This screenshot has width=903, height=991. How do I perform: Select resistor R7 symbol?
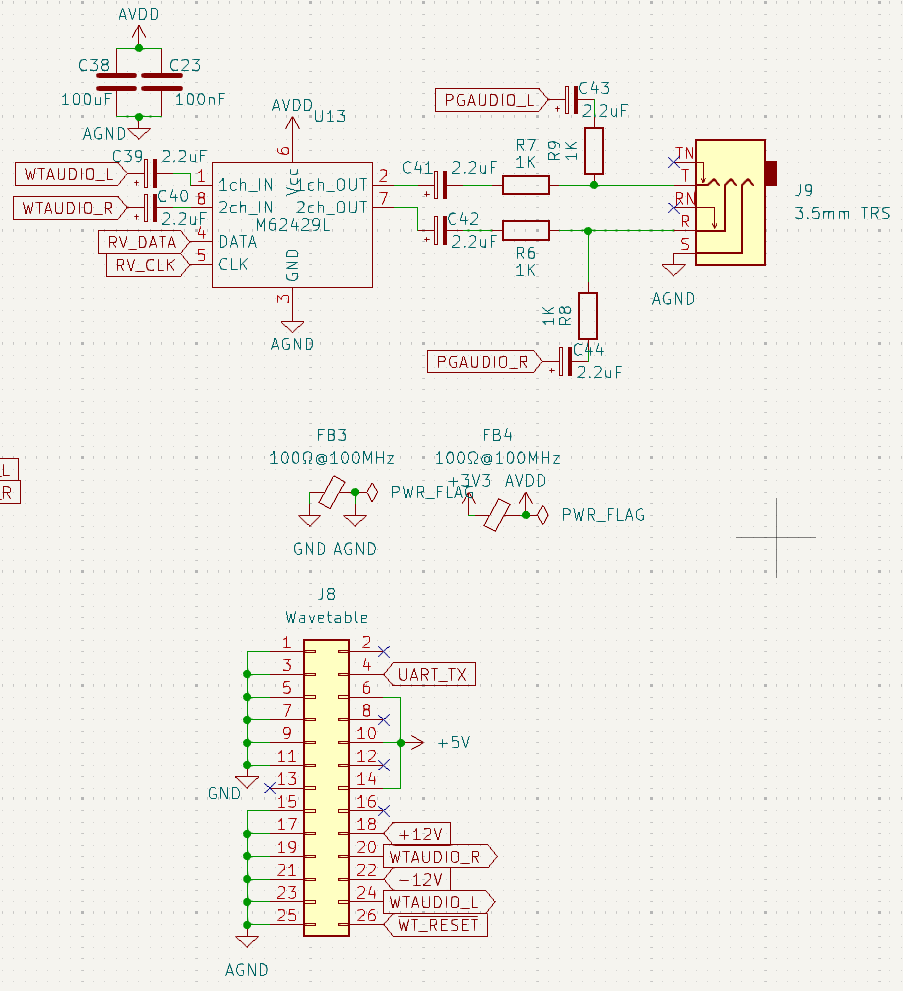click(x=526, y=185)
